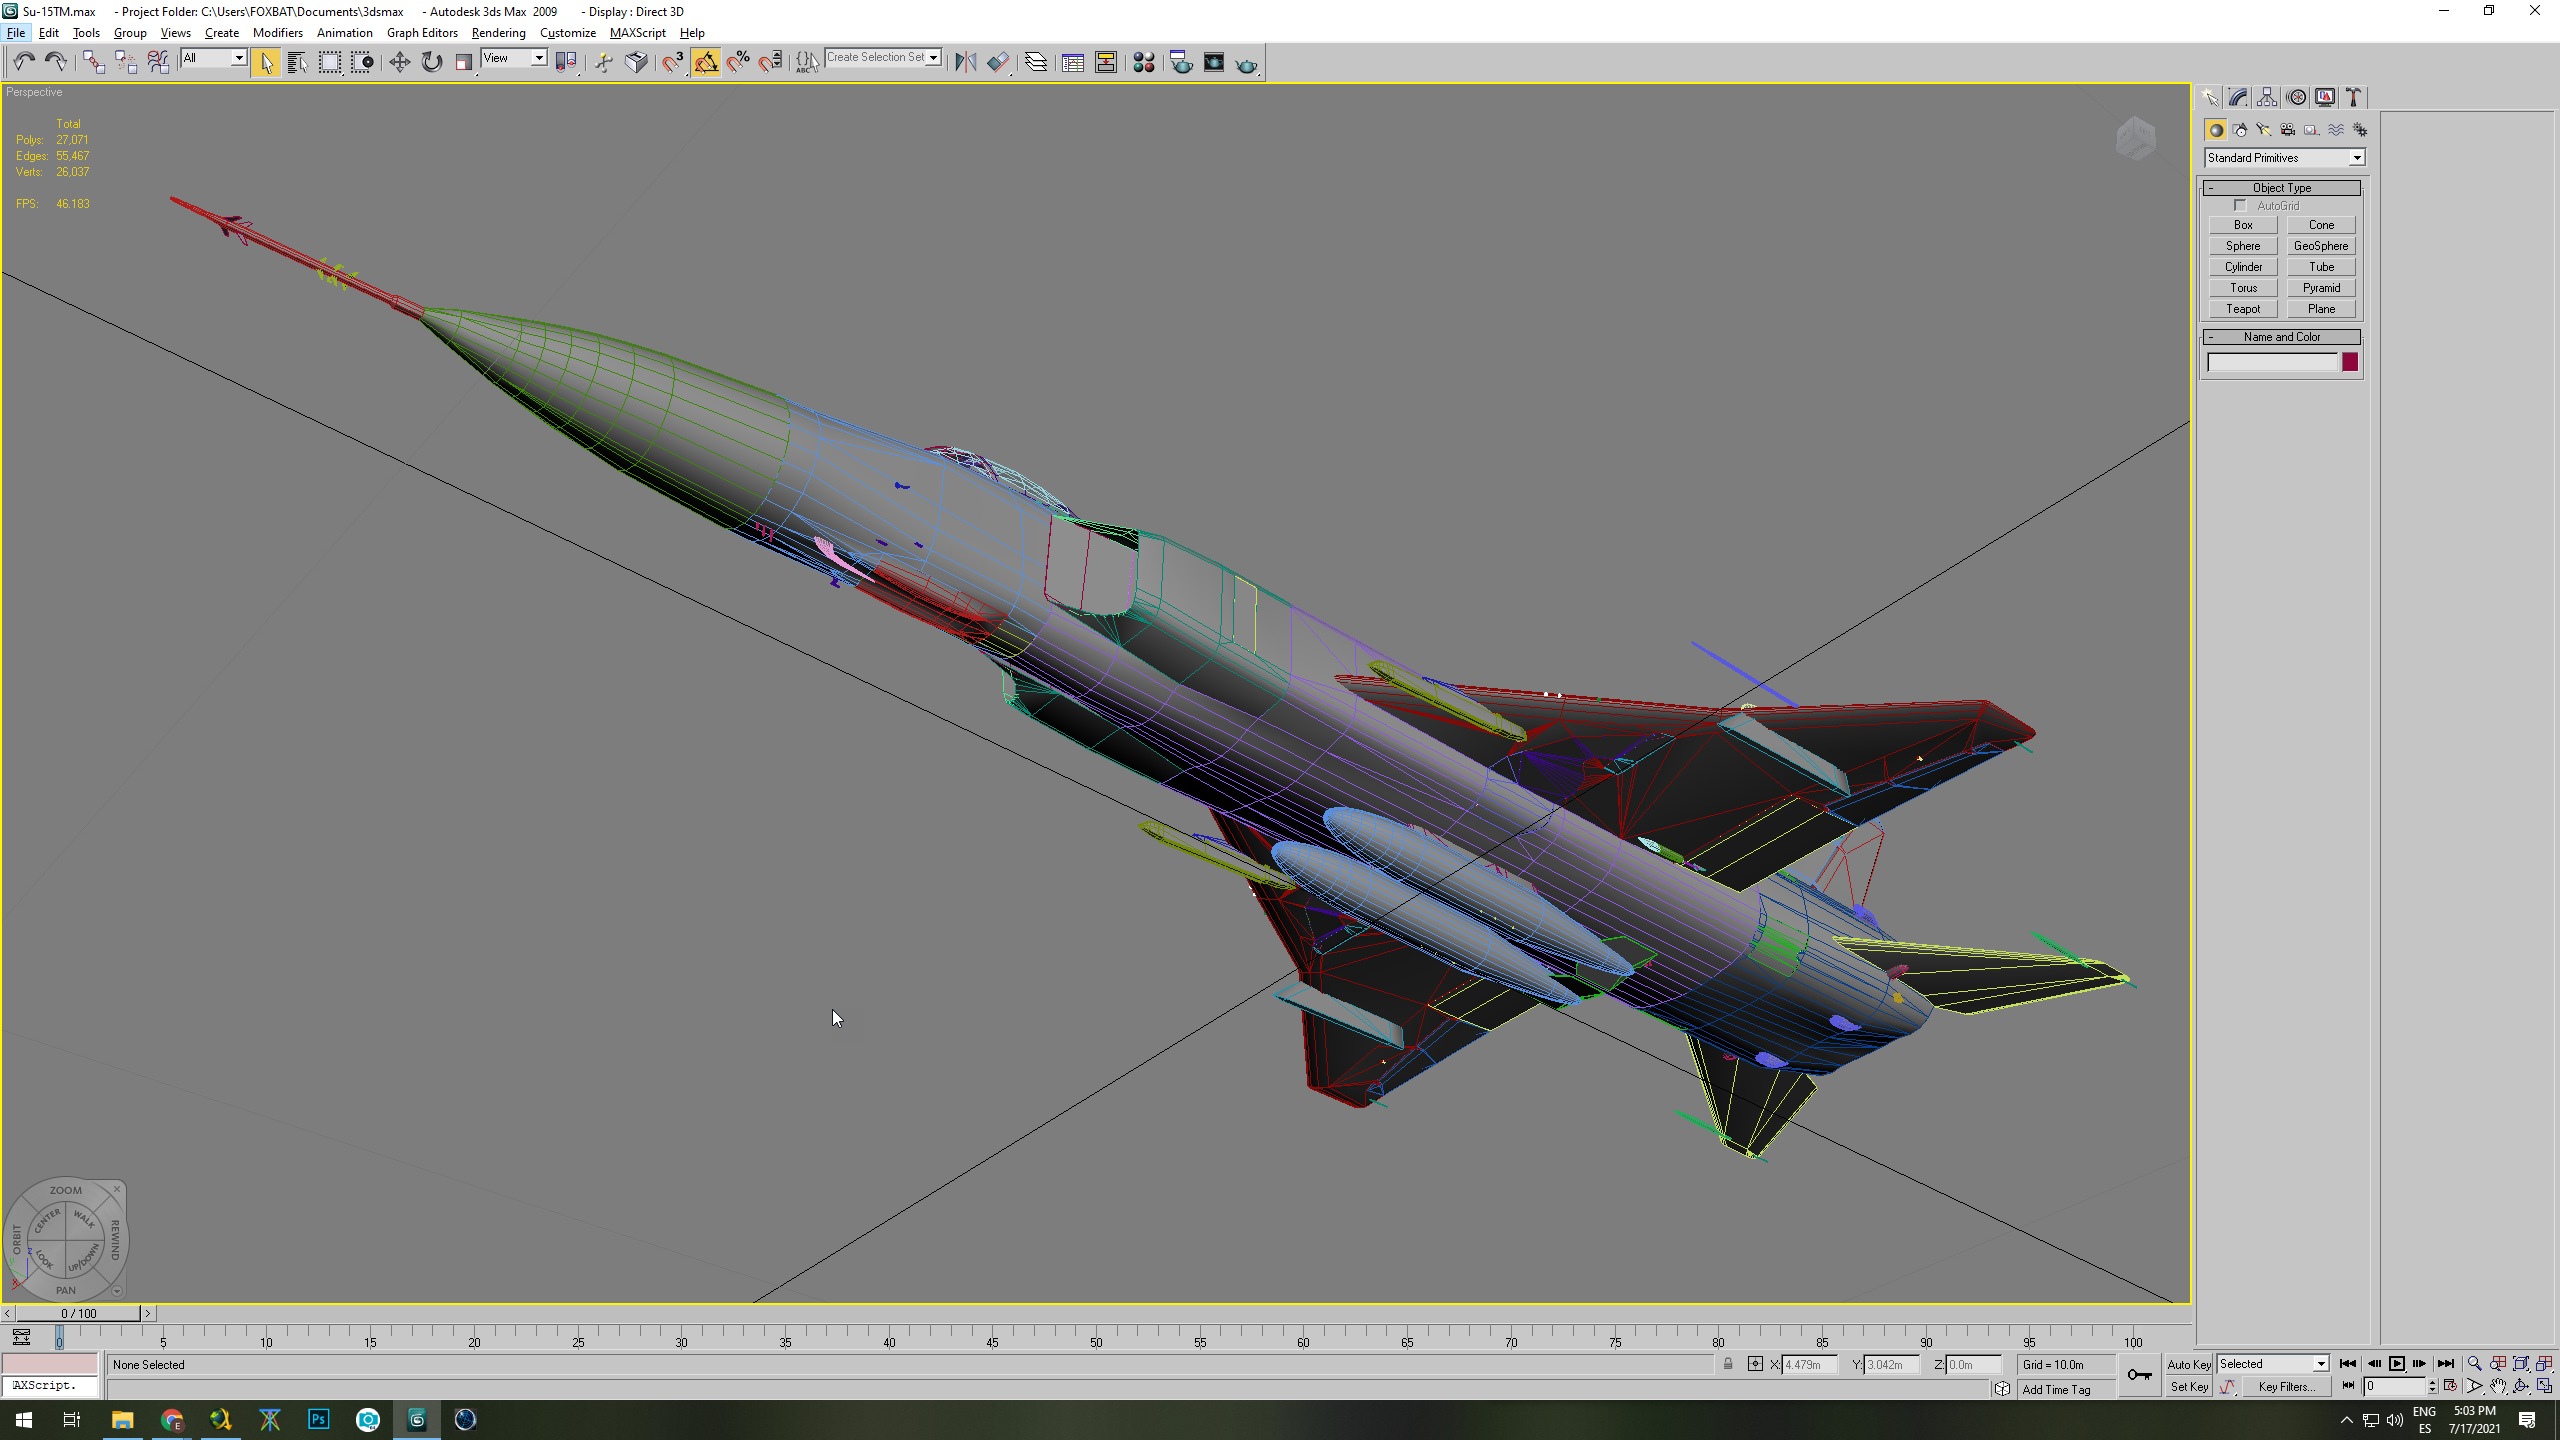The image size is (2560, 1440).
Task: Create a Teapot primitive button
Action: point(2243,309)
